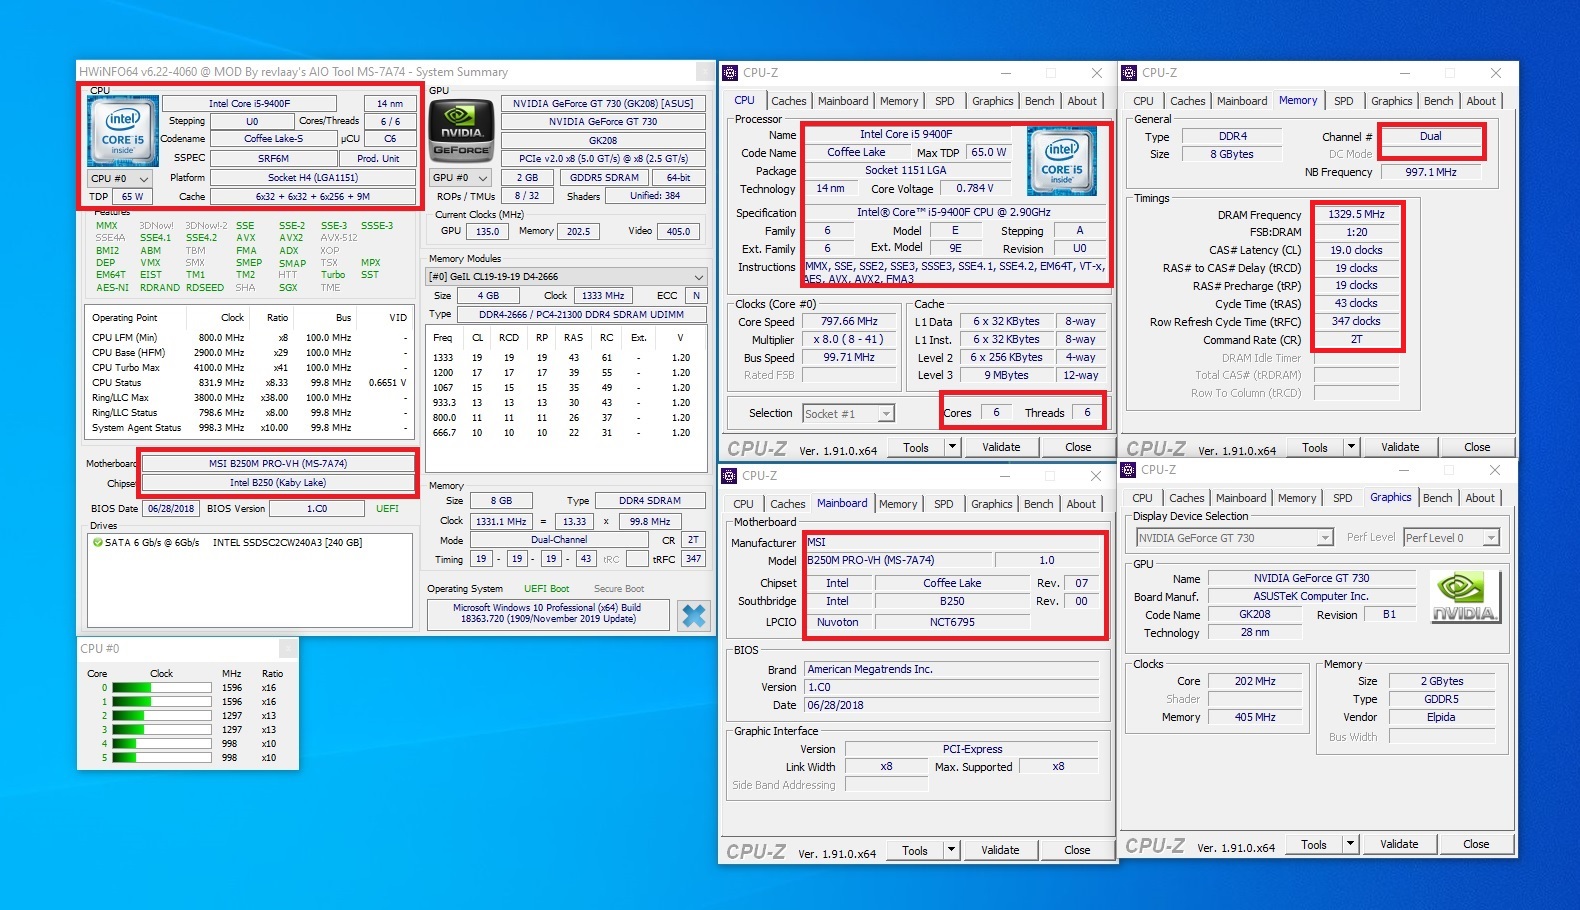Click the green check icon beside SATA 6 Gb/s drive
Viewport: 1580px width, 910px height.
[x=97, y=543]
